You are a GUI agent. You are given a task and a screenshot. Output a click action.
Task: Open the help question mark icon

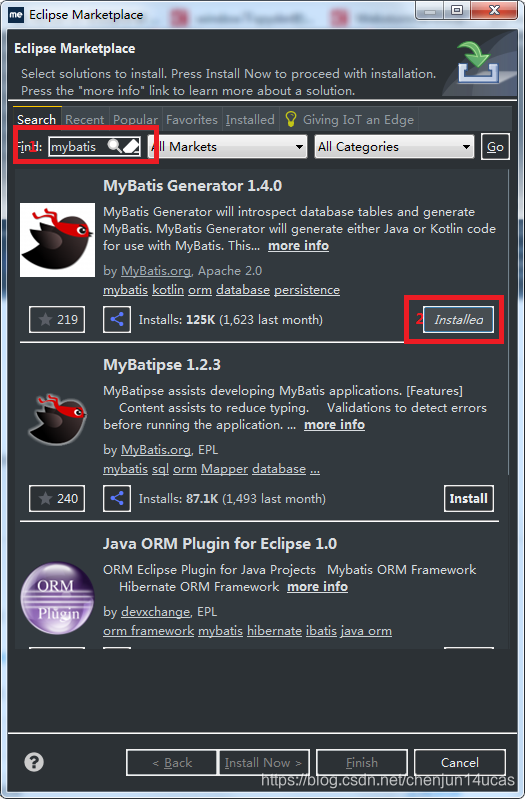[34, 762]
